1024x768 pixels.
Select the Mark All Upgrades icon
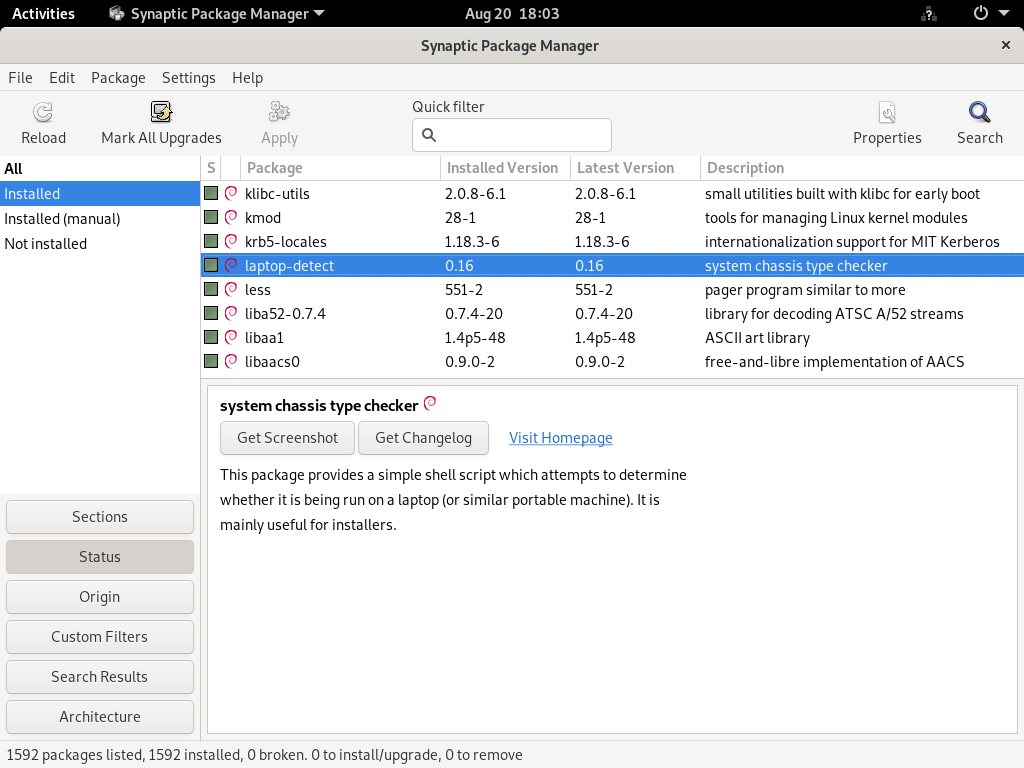[160, 112]
